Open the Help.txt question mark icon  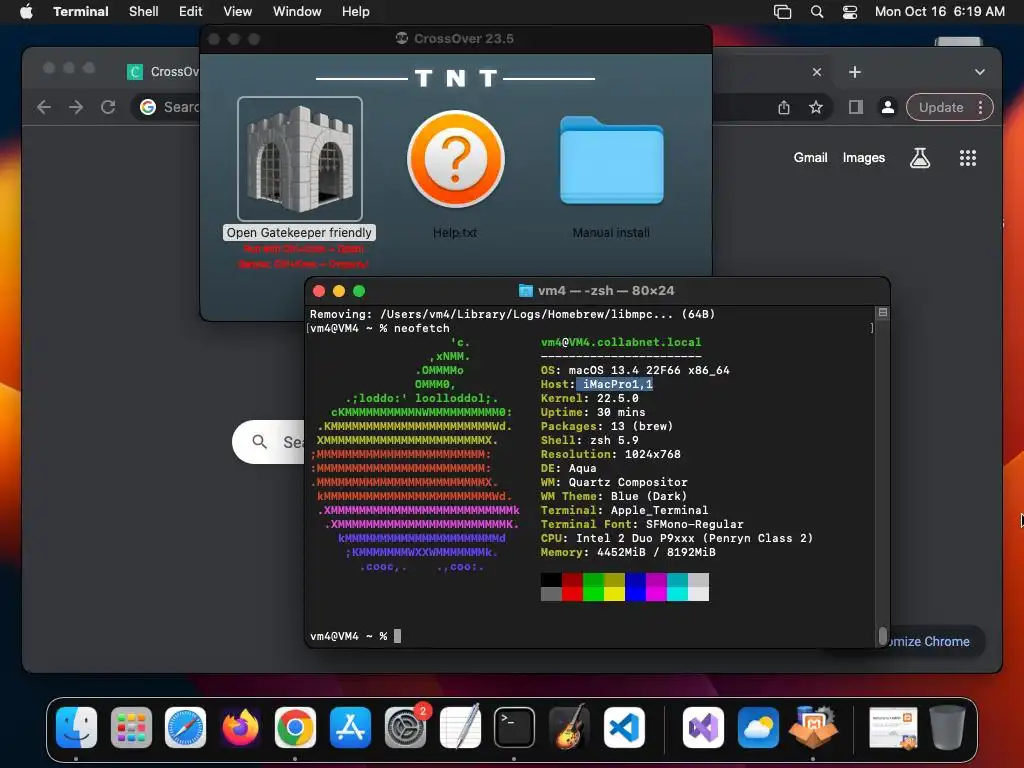pyautogui.click(x=456, y=159)
